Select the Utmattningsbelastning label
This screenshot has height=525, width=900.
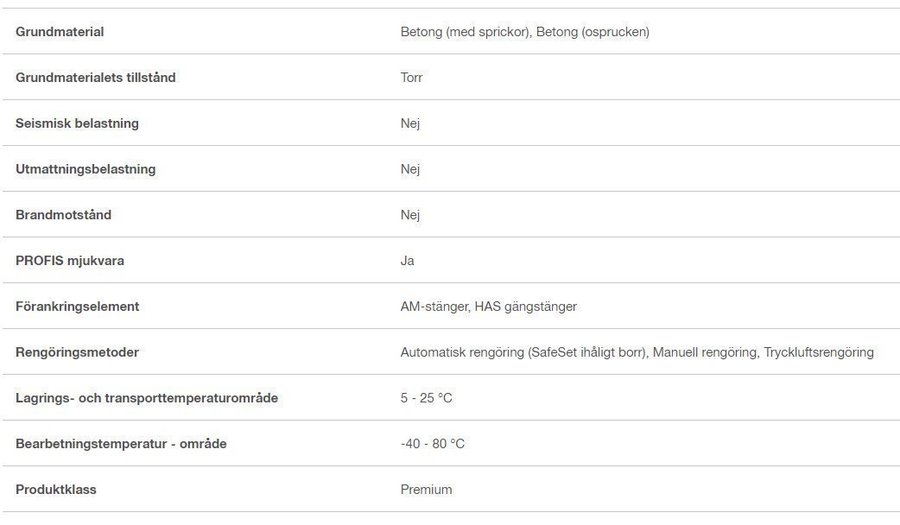click(x=86, y=169)
